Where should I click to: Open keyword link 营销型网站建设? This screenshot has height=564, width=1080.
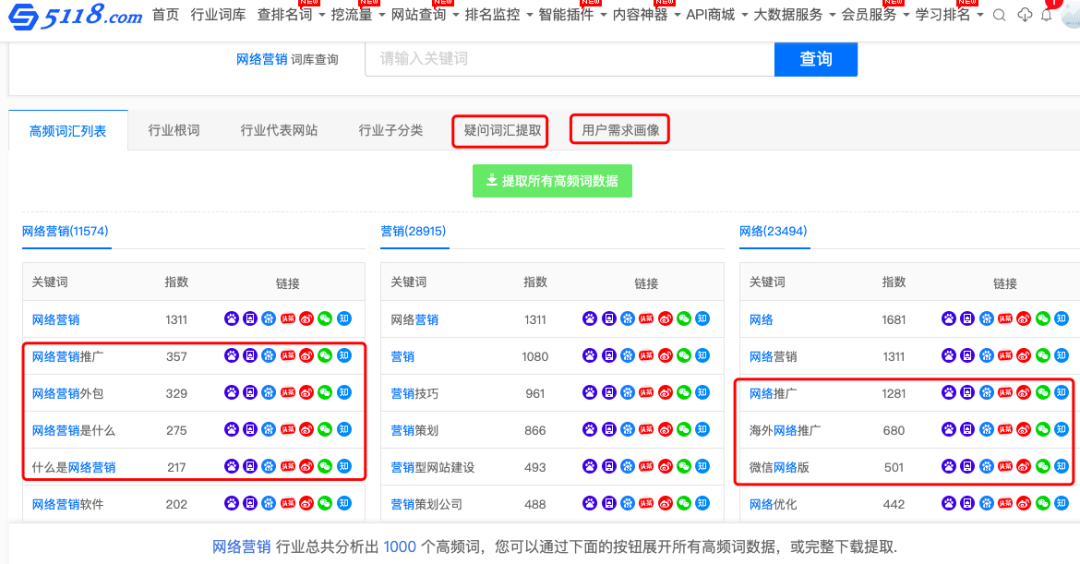433,467
